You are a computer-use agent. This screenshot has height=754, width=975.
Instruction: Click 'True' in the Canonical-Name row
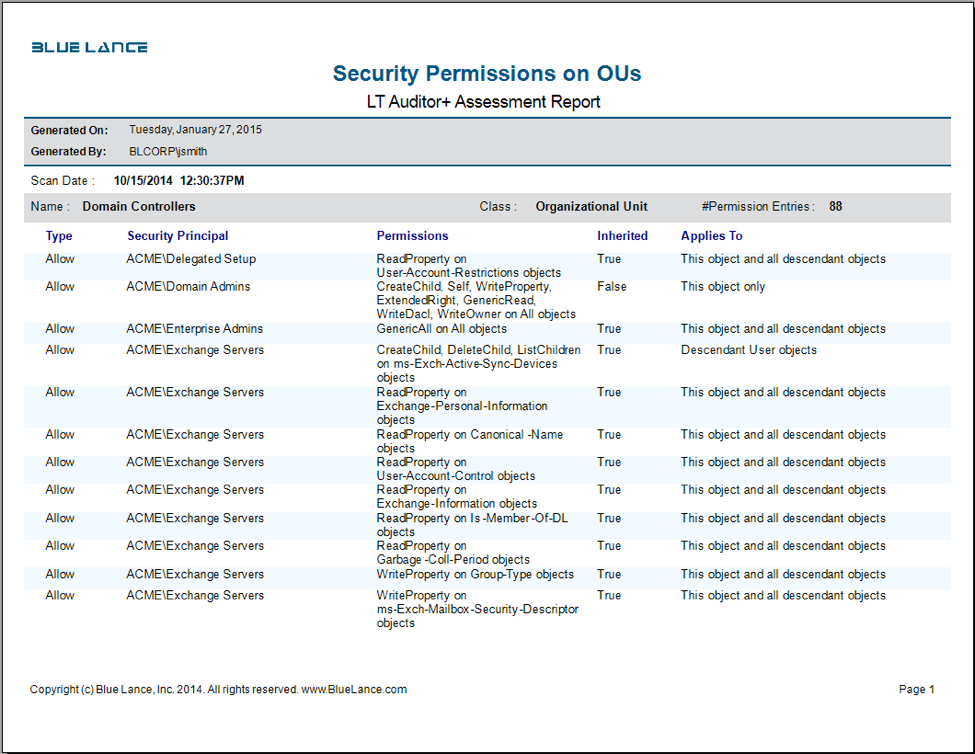[x=609, y=434]
